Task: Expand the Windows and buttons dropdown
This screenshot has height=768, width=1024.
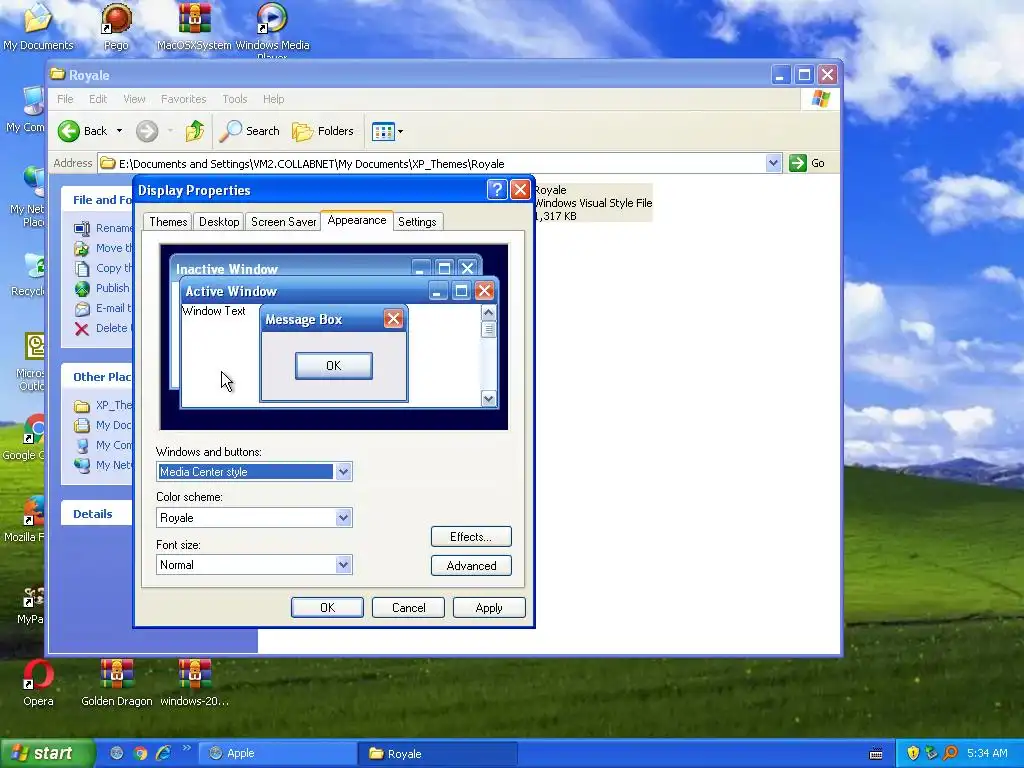Action: pyautogui.click(x=344, y=472)
